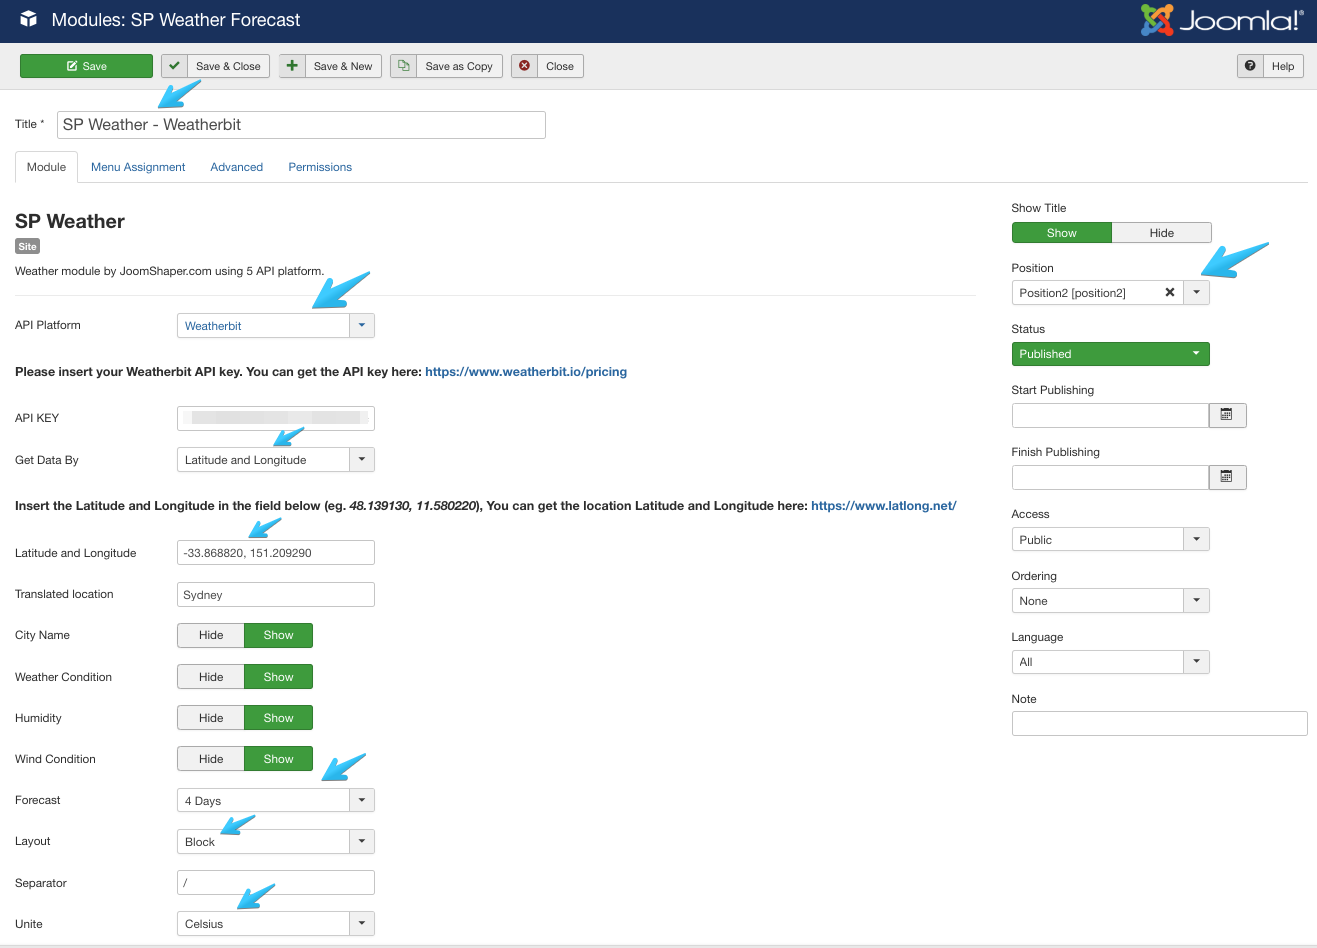Open the Get Data By dropdown
This screenshot has height=948, width=1317.
point(276,460)
